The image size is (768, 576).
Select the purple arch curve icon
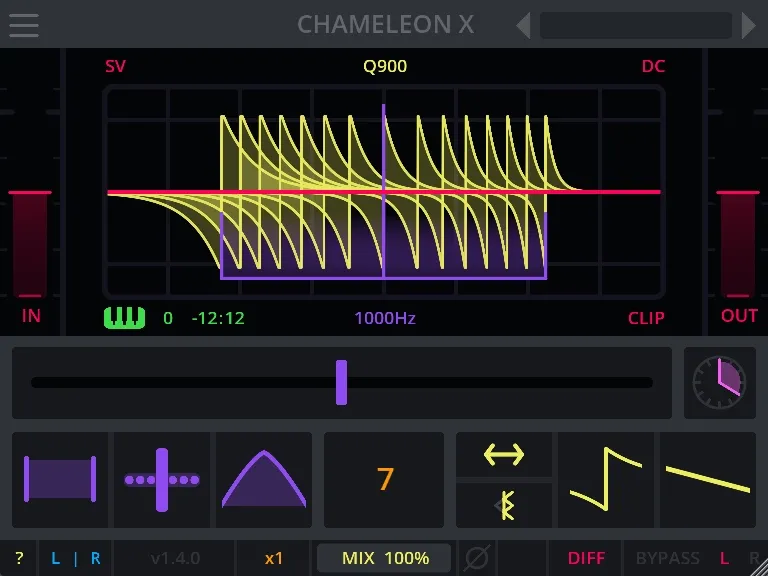coord(264,479)
